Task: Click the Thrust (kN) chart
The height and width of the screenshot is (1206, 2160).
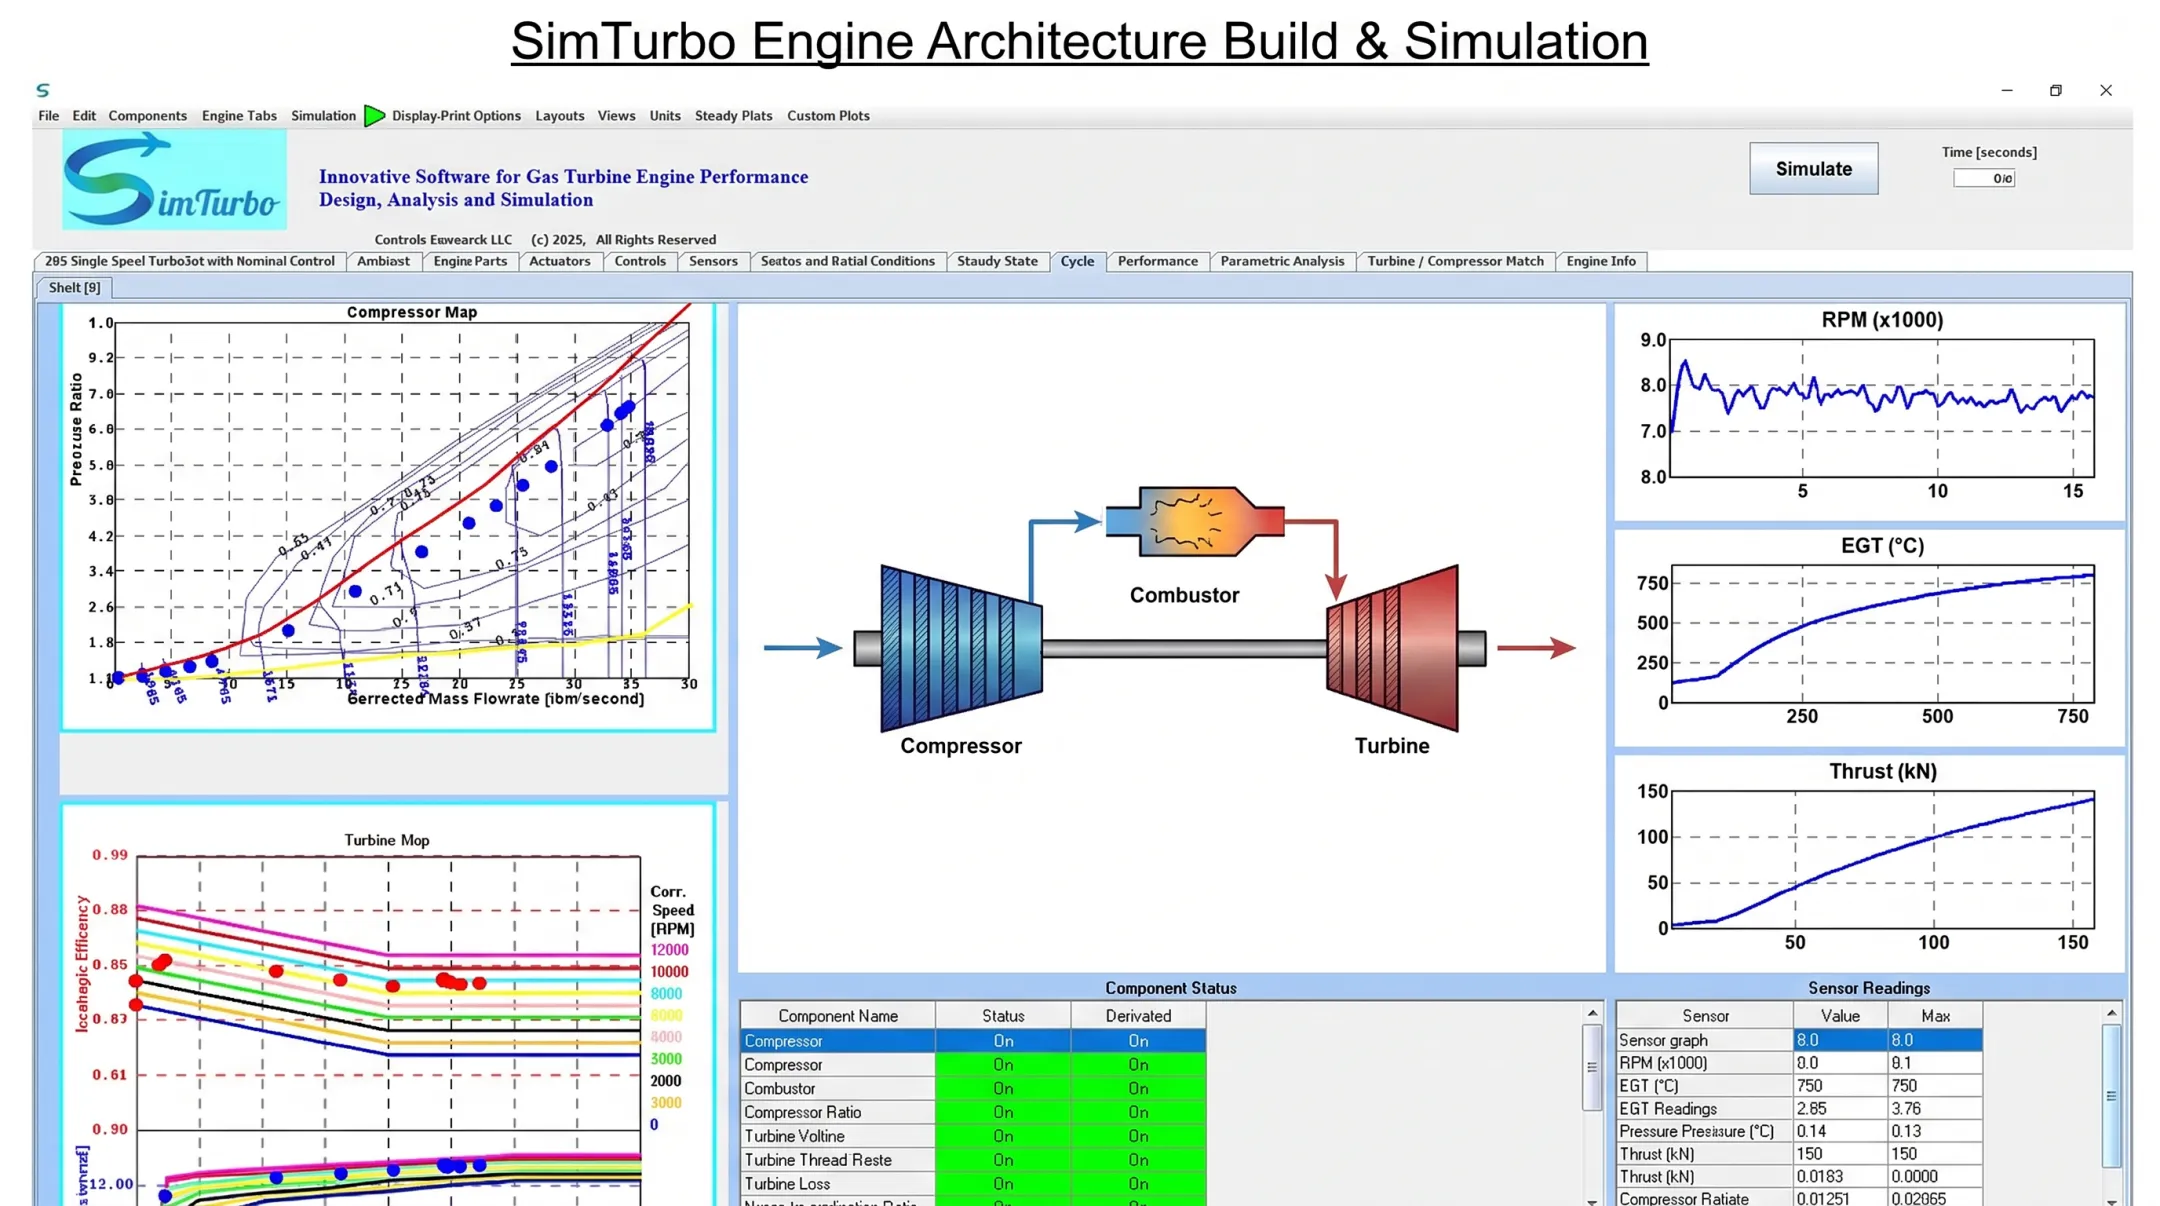Action: click(x=1869, y=863)
